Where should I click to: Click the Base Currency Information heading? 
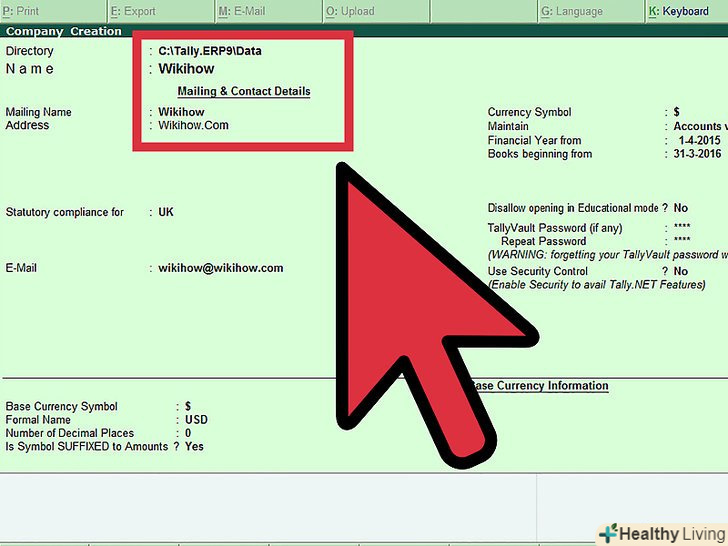pyautogui.click(x=539, y=386)
